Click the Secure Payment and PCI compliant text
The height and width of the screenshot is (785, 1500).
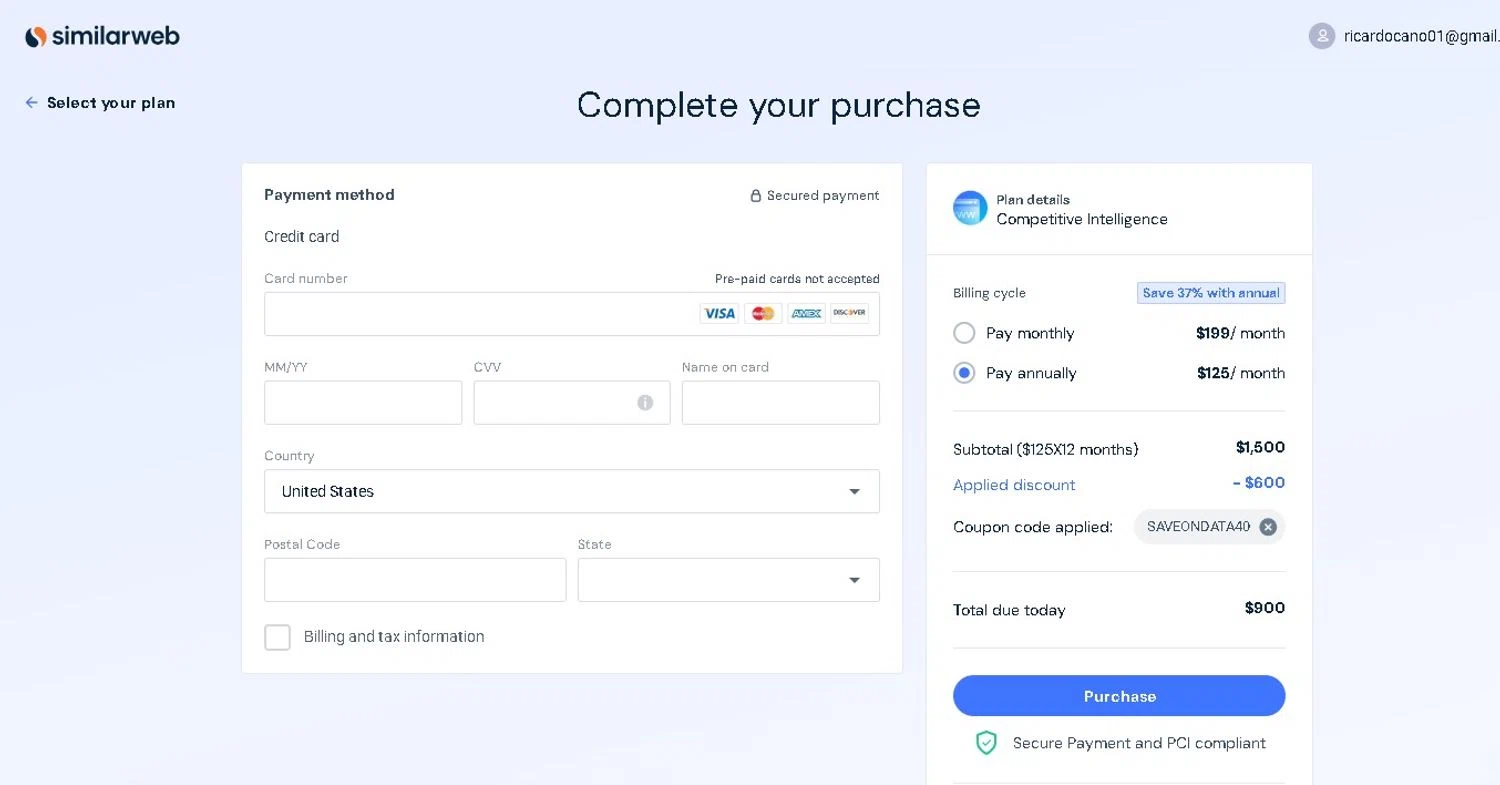[x=1139, y=743]
